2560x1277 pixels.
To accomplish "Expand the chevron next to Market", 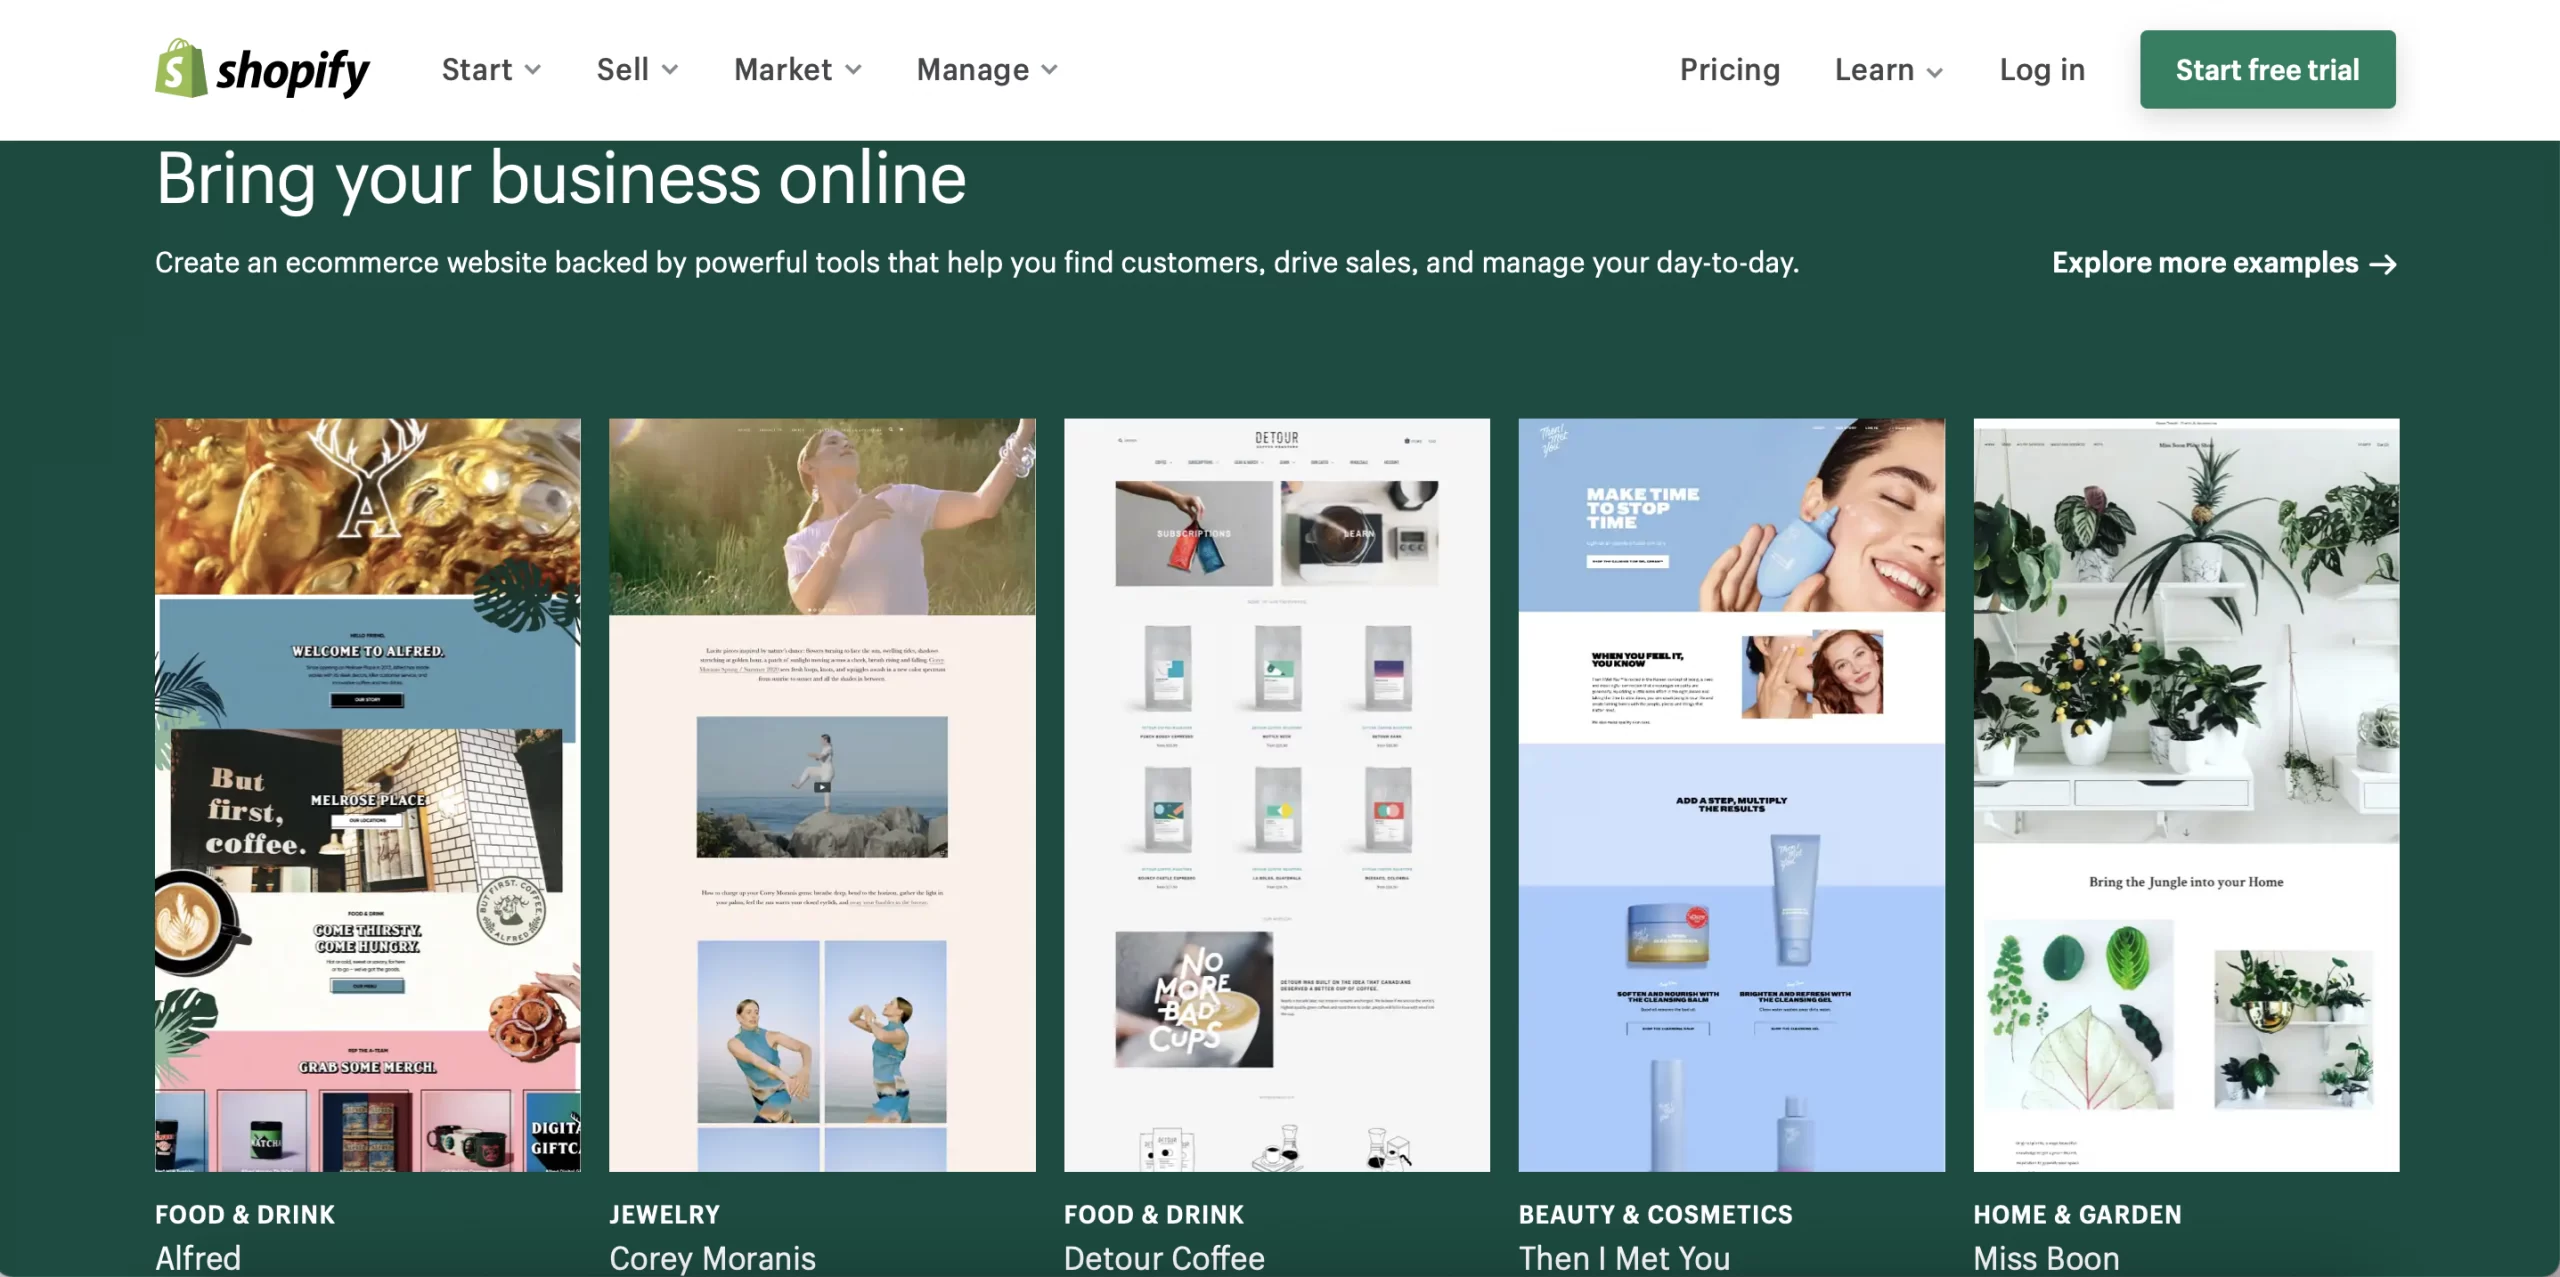I will tap(853, 70).
